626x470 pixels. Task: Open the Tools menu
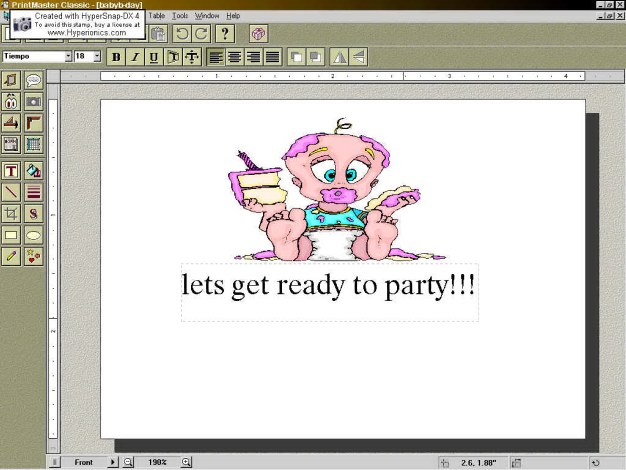(180, 16)
